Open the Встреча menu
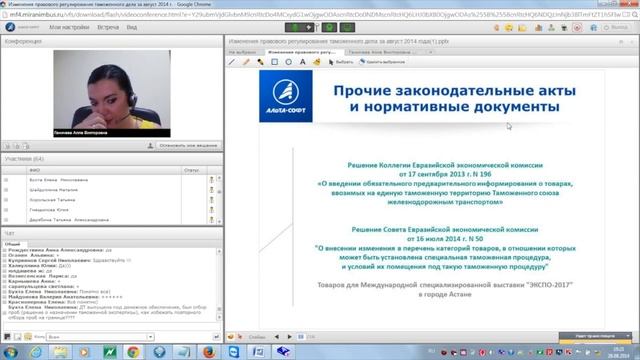Image resolution: width=640 pixels, height=360 pixels. (x=108, y=27)
